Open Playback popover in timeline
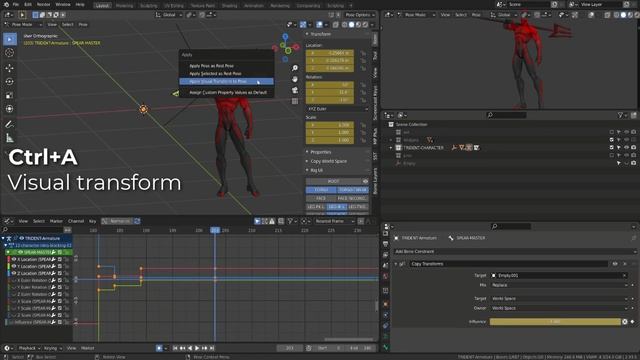This screenshot has width=640, height=360. pyautogui.click(x=29, y=348)
